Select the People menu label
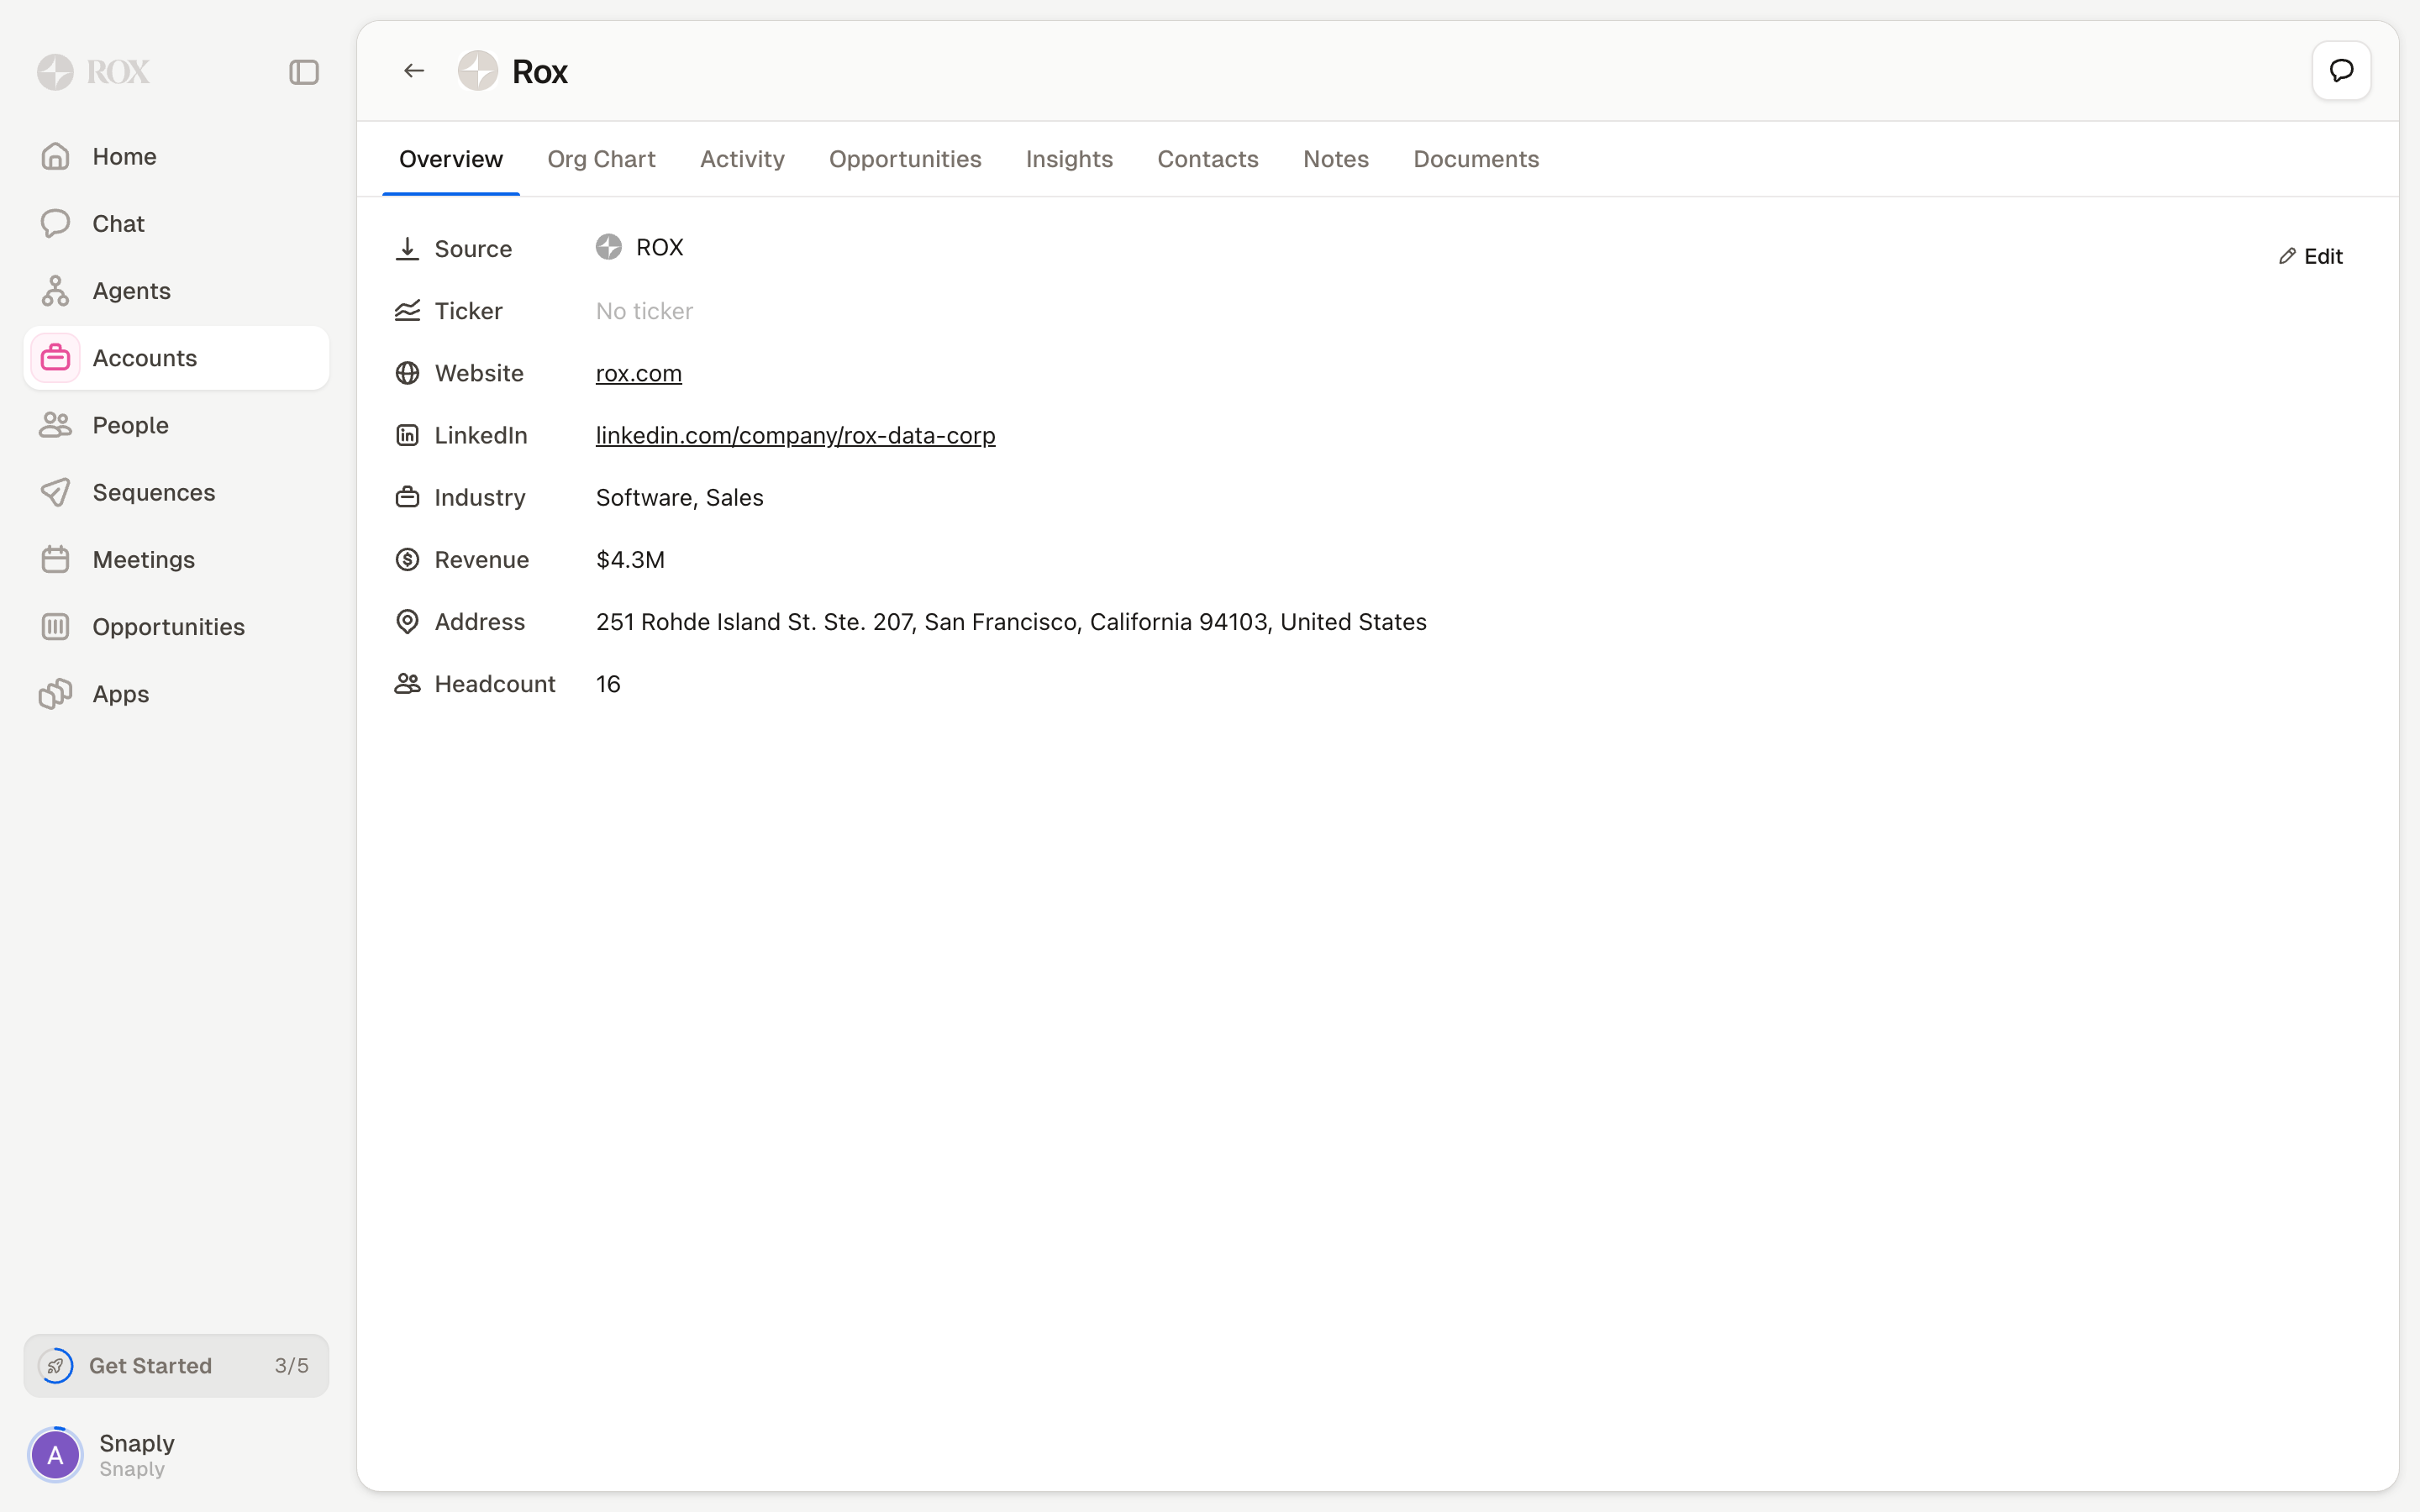 (131, 425)
